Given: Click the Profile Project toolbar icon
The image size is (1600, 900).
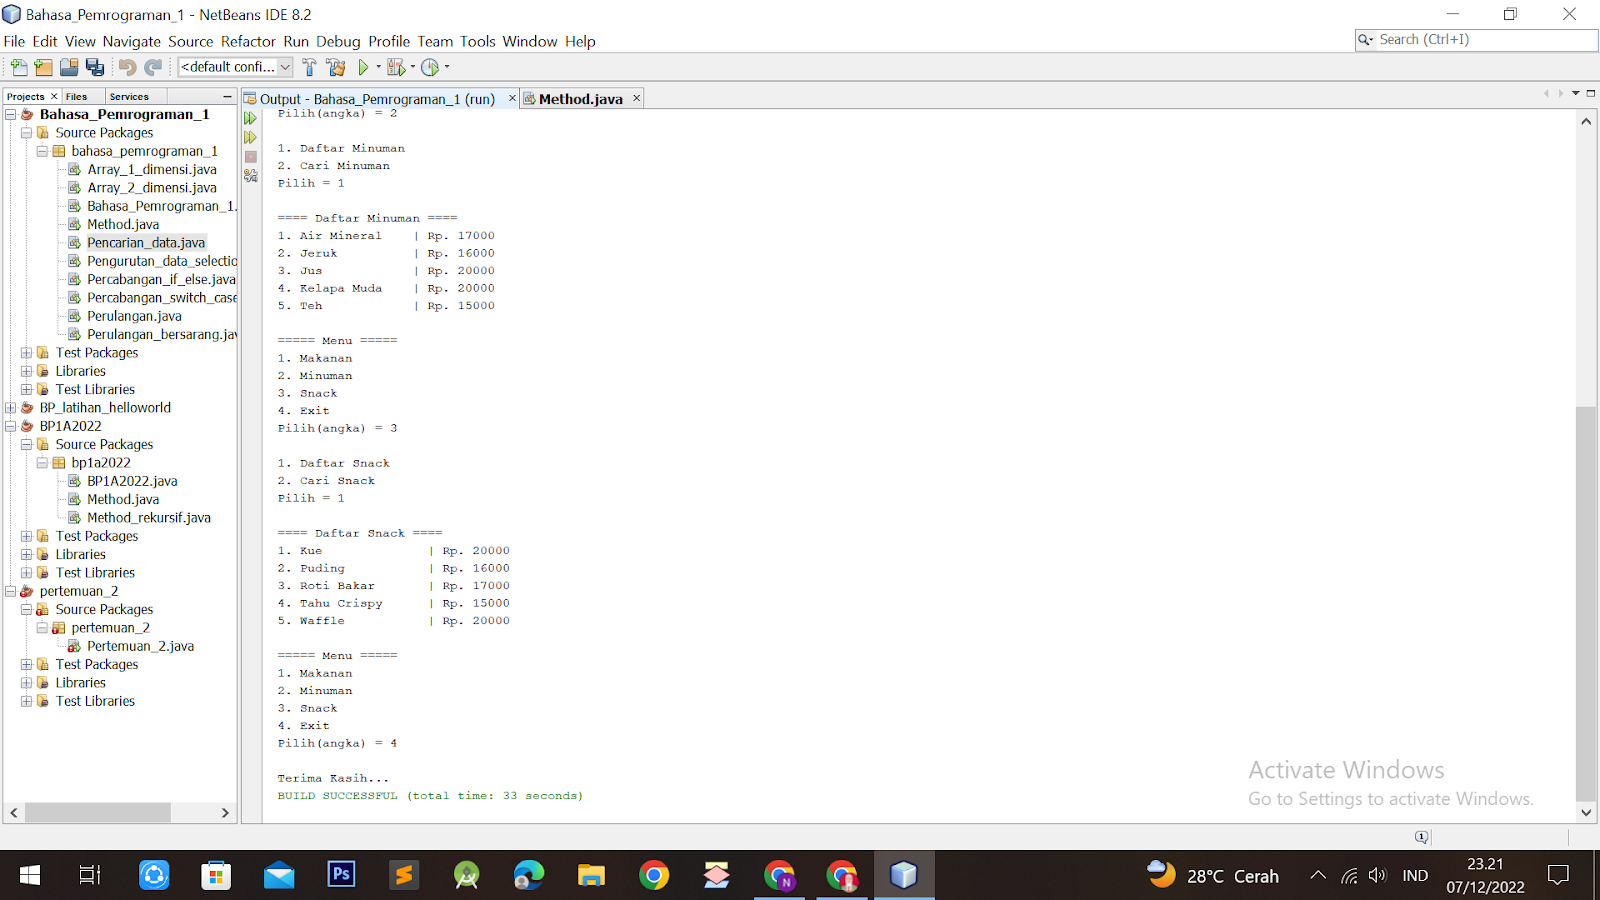Looking at the screenshot, I should pos(430,67).
